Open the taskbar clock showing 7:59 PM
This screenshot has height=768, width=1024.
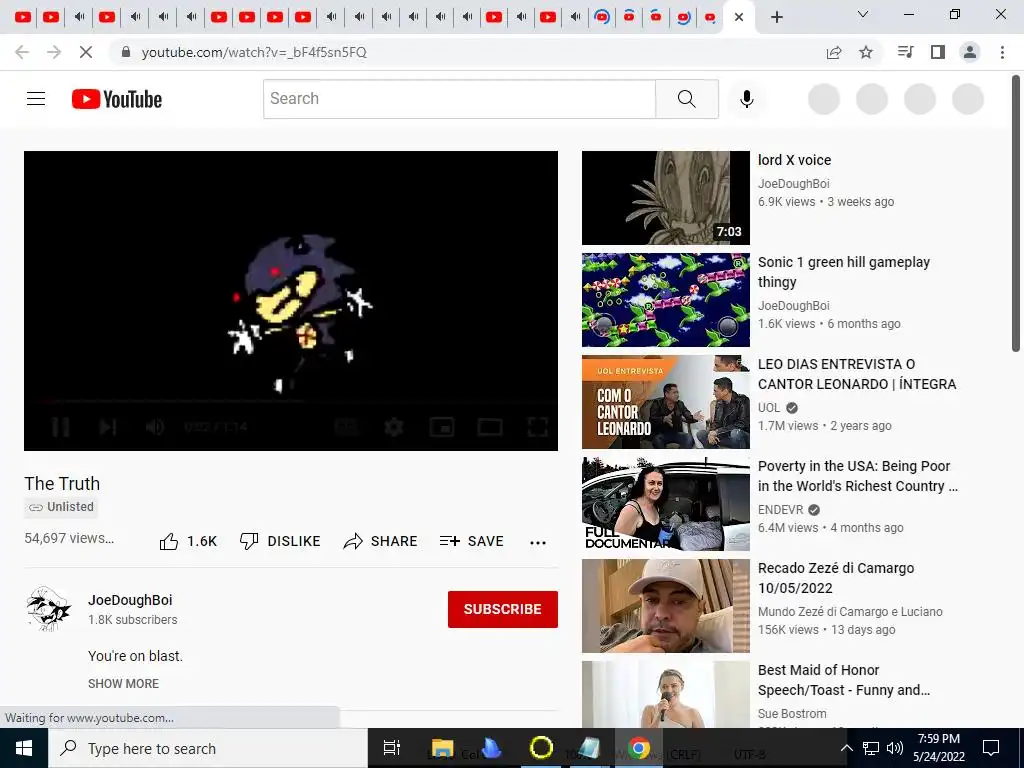[x=938, y=748]
